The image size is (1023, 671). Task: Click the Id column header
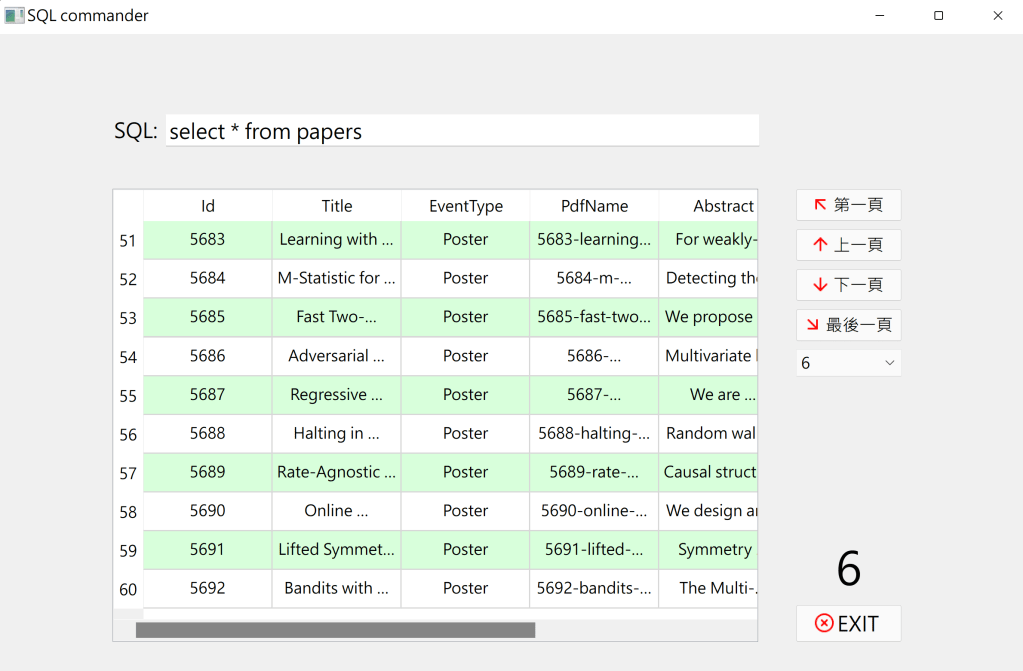tap(208, 206)
